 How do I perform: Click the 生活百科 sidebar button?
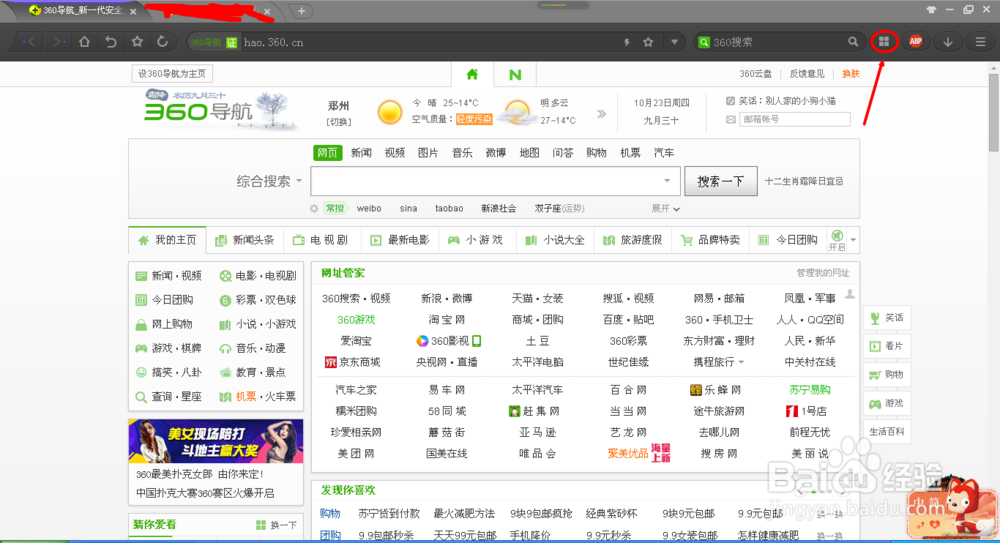pyautogui.click(x=887, y=432)
